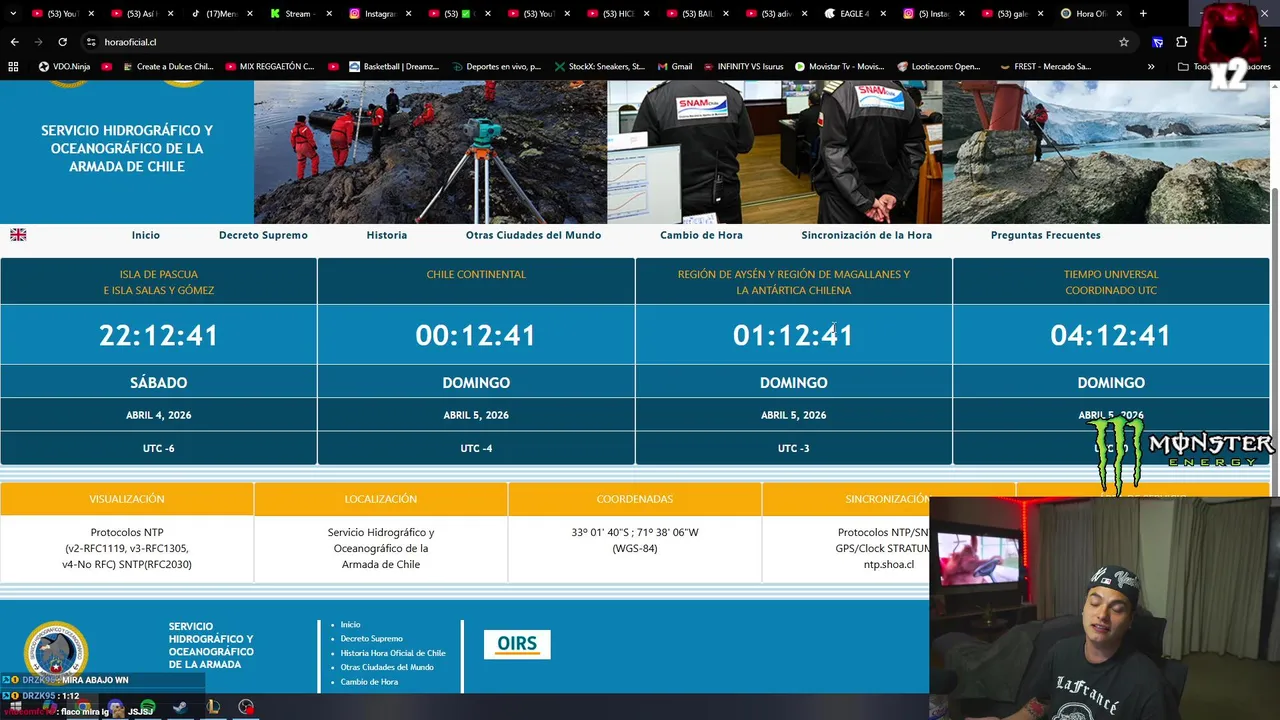Open the Decreto Supremo menu item
Image resolution: width=1280 pixels, height=720 pixels.
point(263,235)
